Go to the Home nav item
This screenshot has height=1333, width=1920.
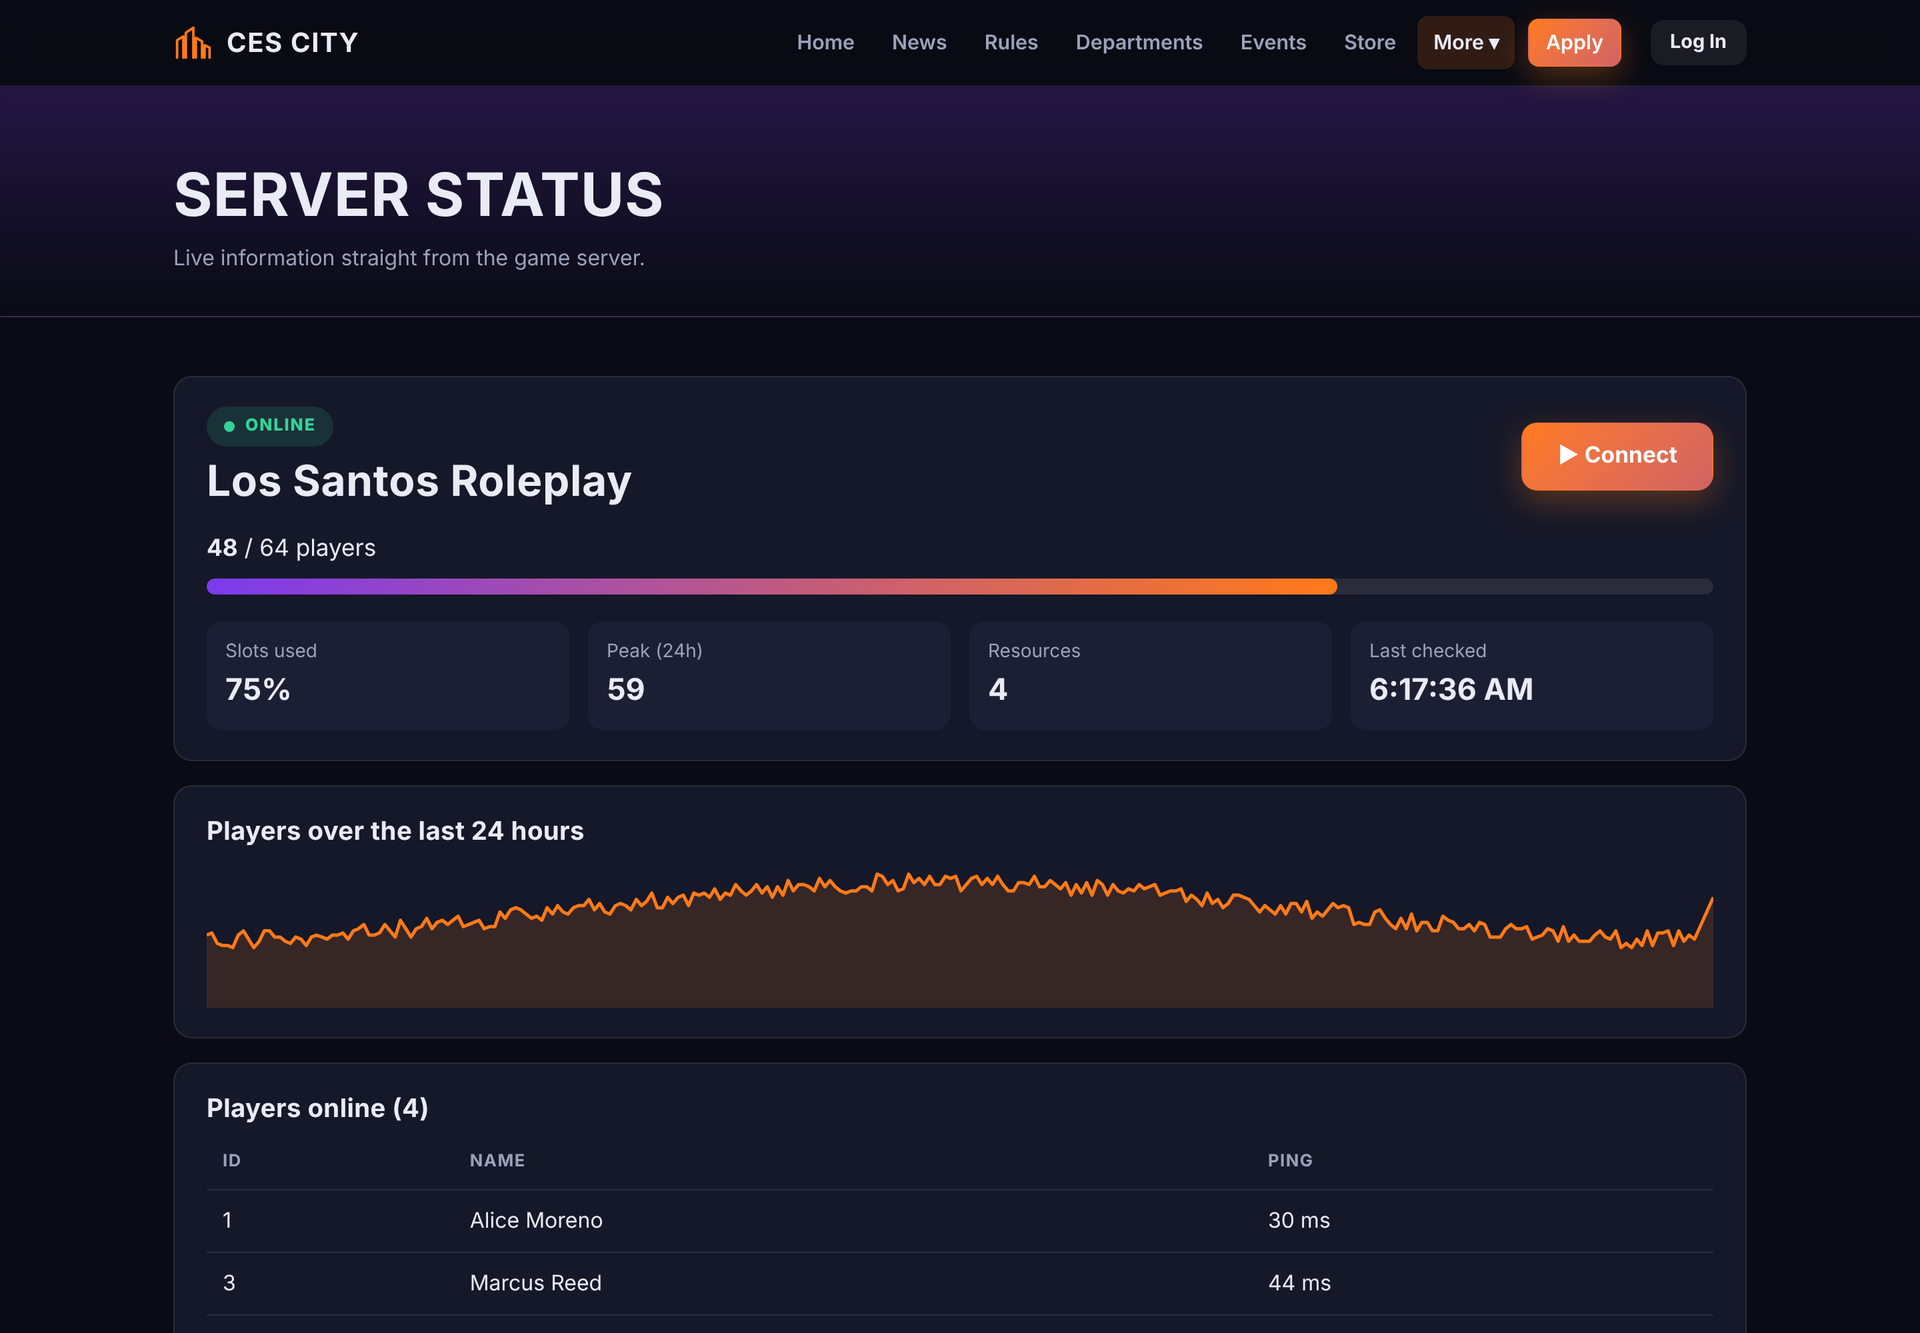825,43
